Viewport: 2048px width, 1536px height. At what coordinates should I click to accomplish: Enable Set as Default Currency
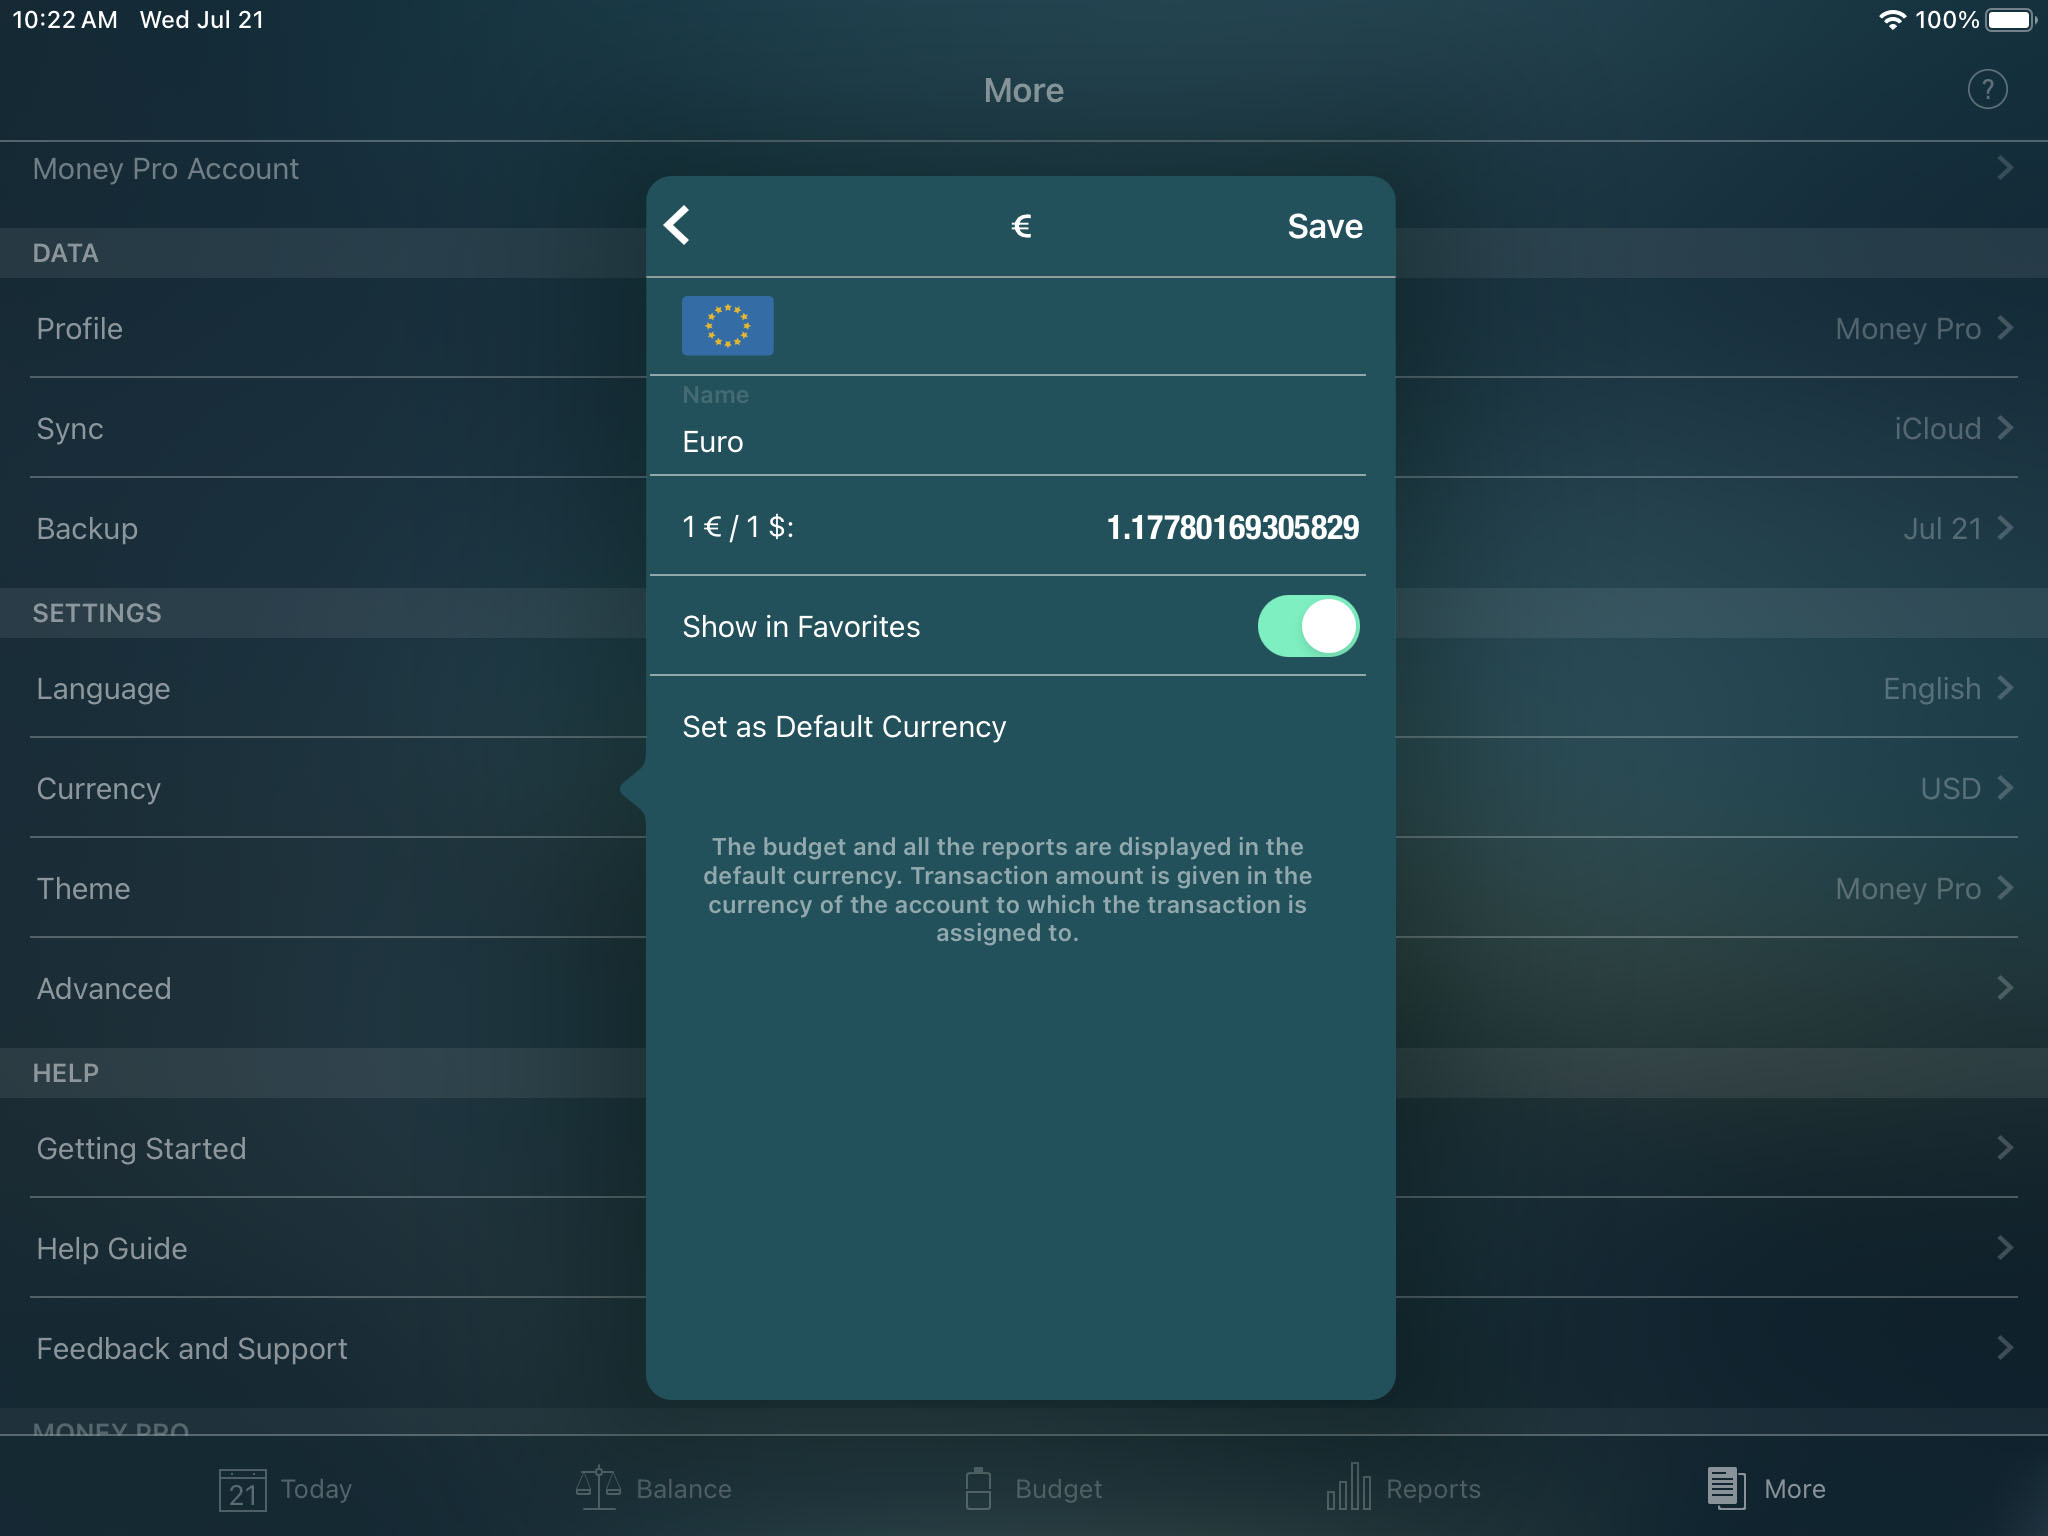pyautogui.click(x=843, y=726)
